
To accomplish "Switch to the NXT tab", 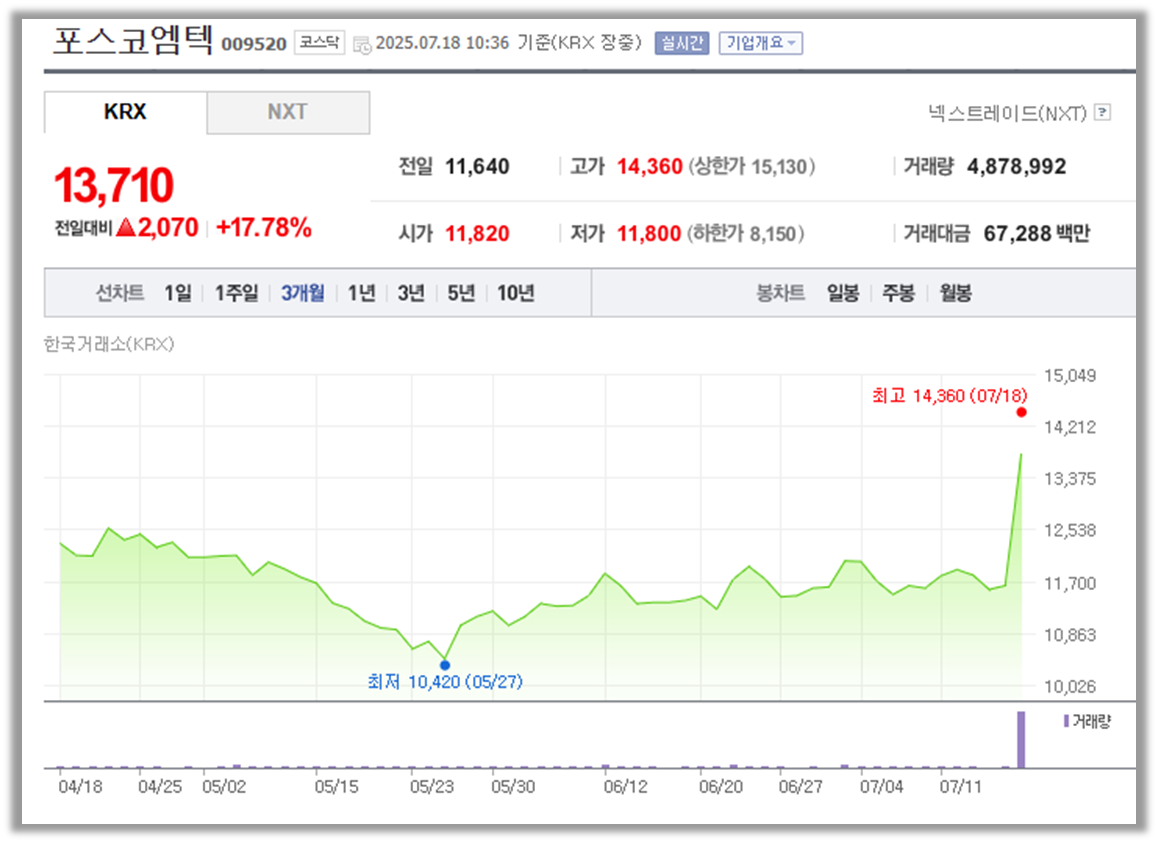I will pyautogui.click(x=288, y=112).
